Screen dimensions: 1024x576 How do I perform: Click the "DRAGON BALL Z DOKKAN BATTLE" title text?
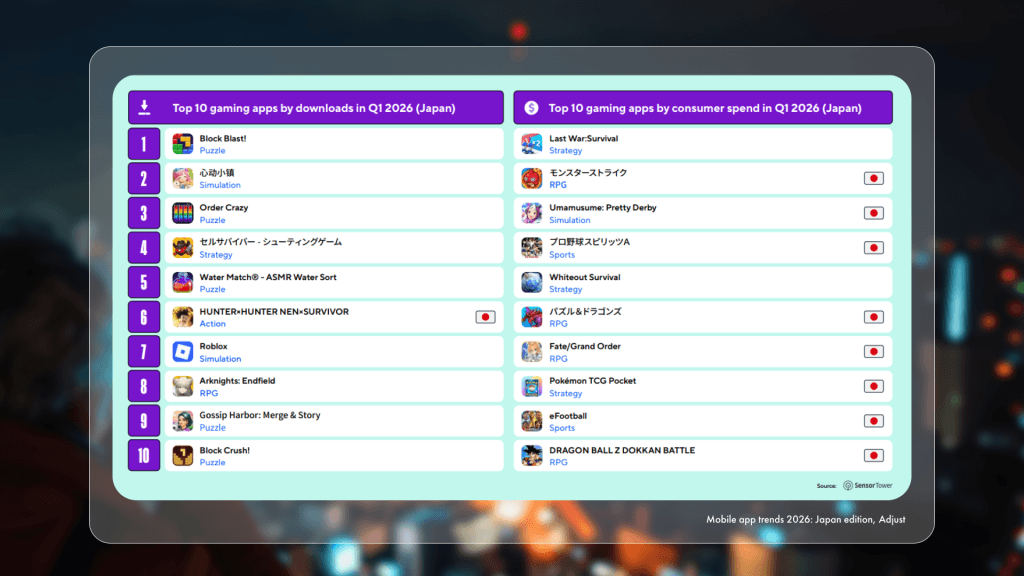tap(622, 450)
